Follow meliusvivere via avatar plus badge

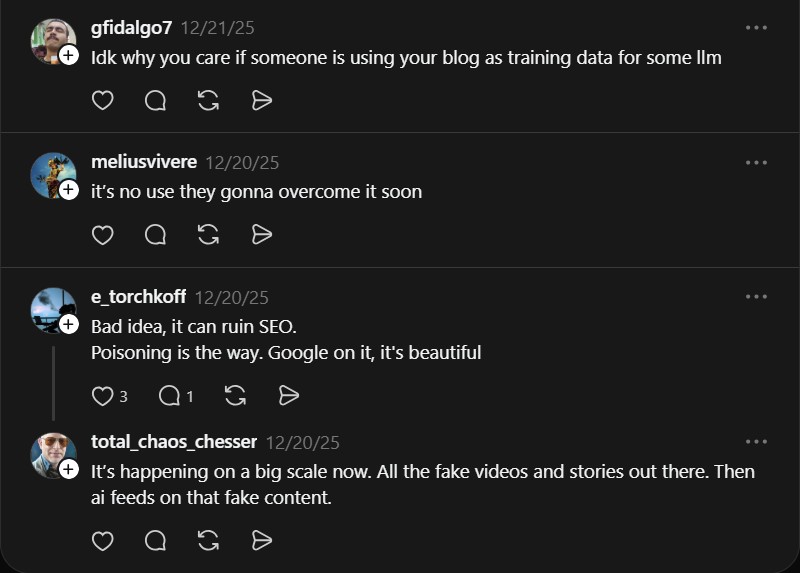coord(69,190)
